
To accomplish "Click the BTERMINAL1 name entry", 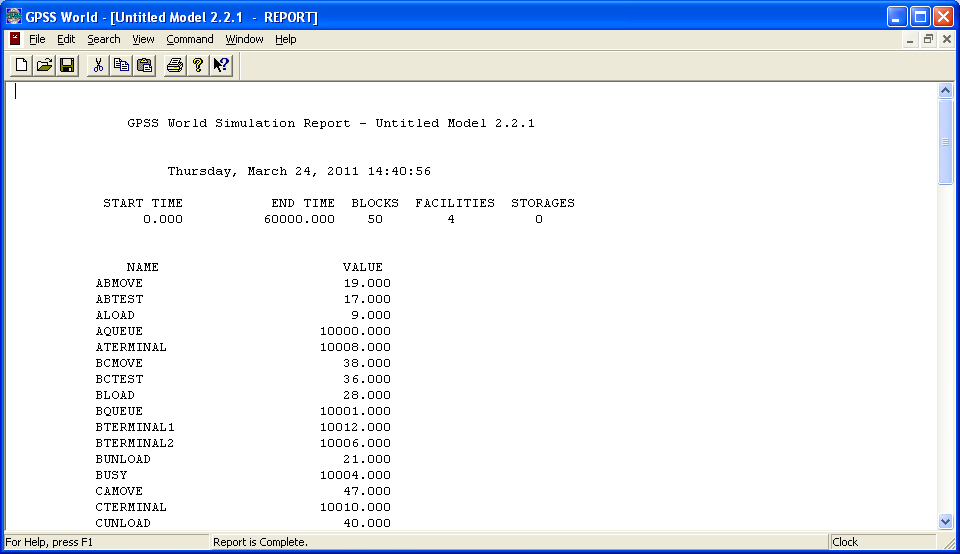I will 135,427.
